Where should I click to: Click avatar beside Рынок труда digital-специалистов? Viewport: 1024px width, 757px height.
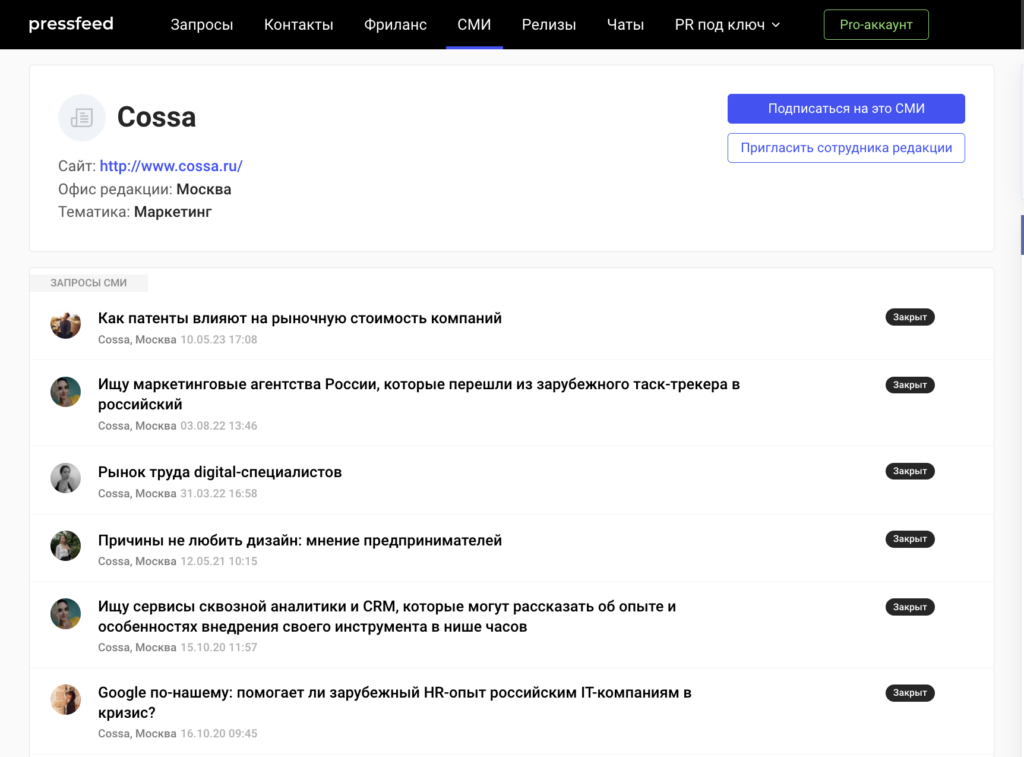point(65,477)
